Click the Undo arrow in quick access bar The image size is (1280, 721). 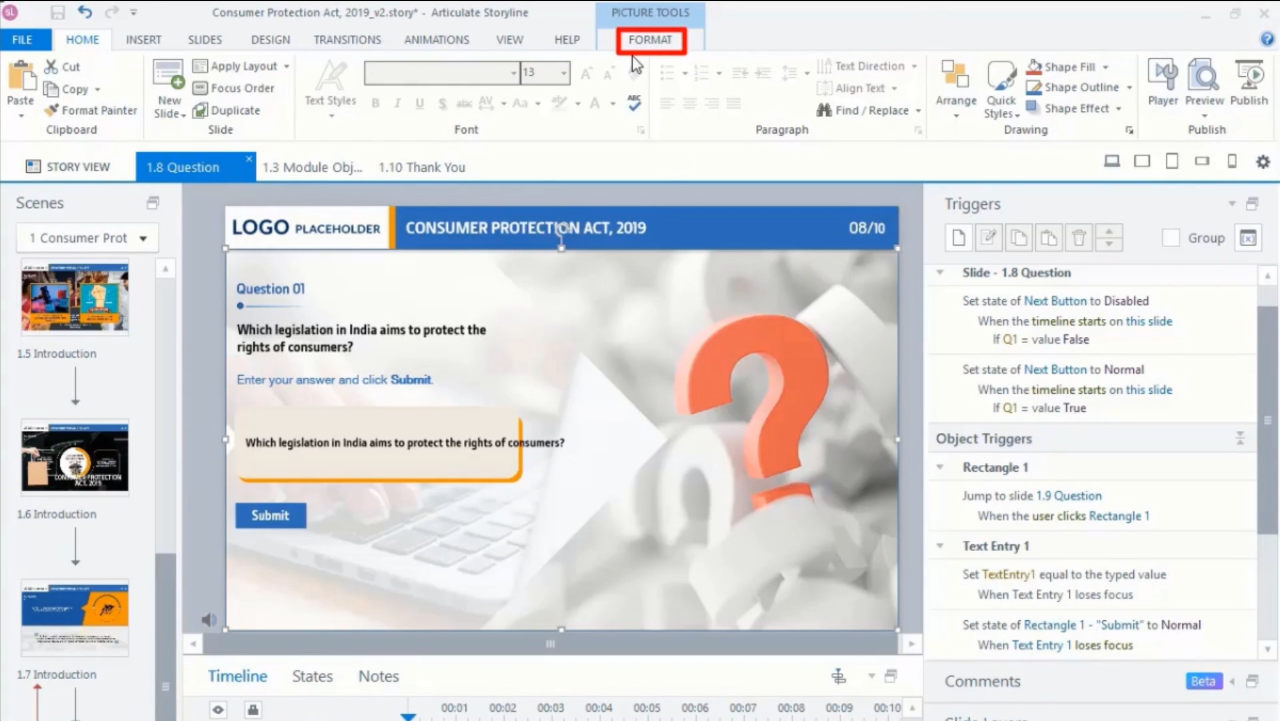(84, 12)
